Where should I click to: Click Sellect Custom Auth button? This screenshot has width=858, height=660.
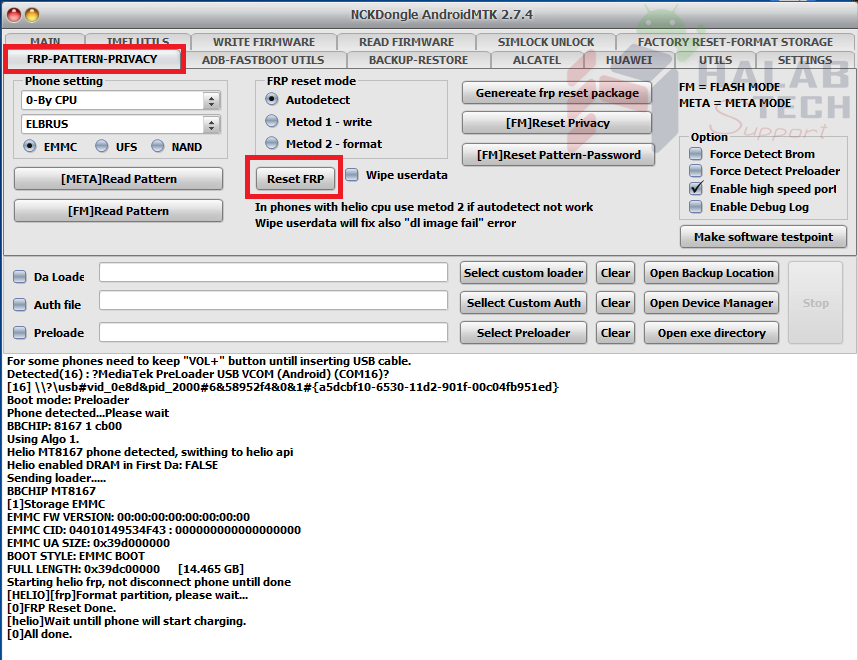[x=523, y=303]
